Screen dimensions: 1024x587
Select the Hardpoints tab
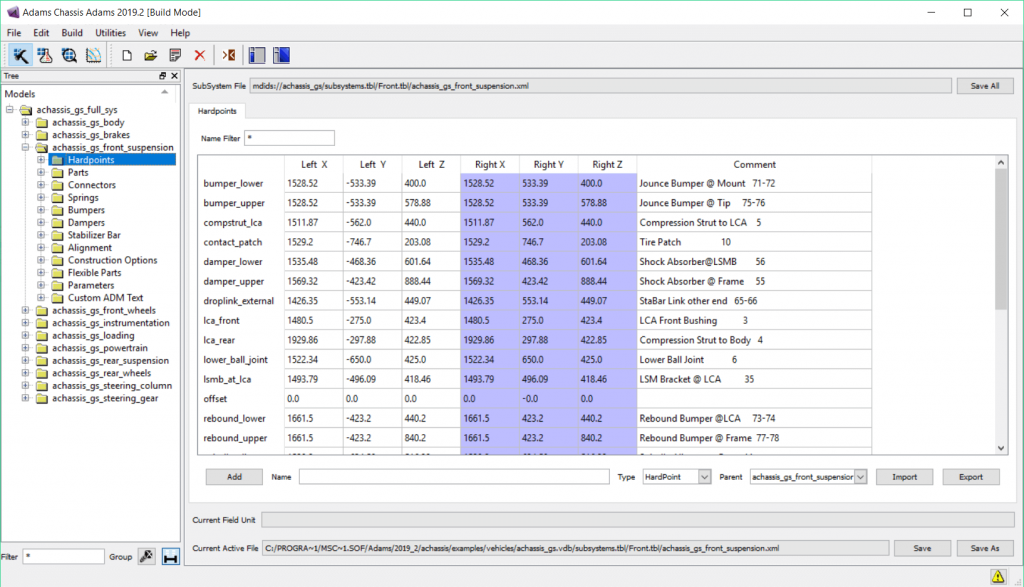(217, 111)
